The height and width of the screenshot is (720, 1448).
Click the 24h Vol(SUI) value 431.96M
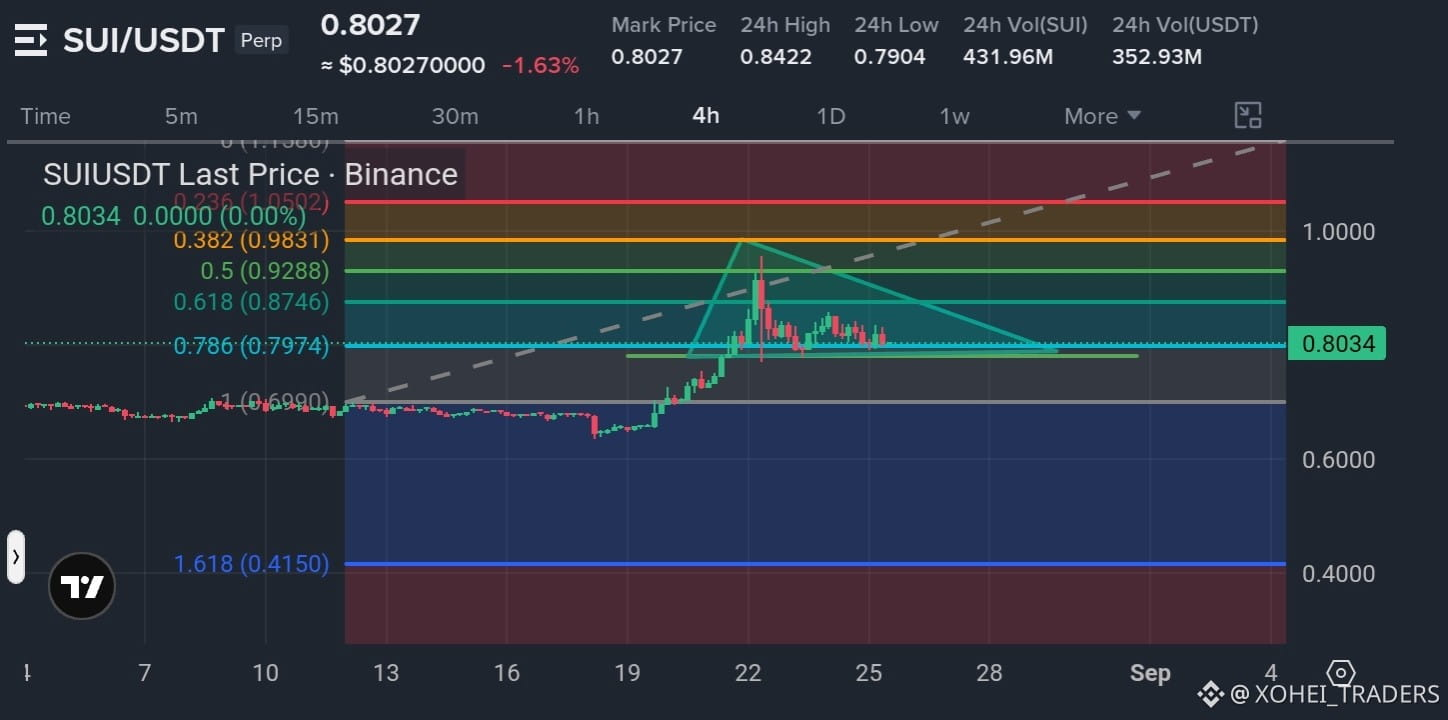click(x=1008, y=57)
